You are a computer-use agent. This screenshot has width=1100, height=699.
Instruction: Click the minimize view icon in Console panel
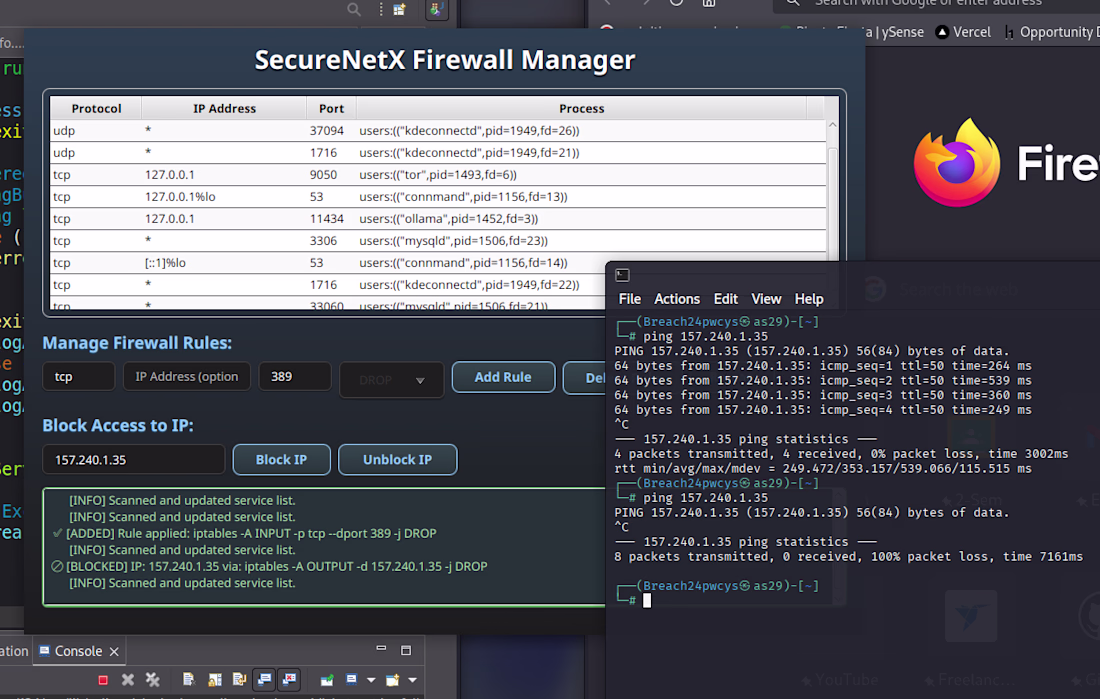click(x=381, y=649)
